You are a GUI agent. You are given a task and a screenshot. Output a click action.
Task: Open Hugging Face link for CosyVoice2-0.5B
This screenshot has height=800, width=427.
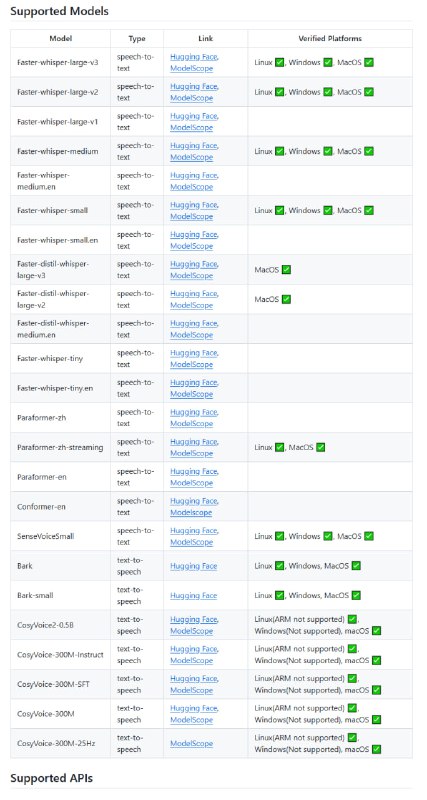pyautogui.click(x=194, y=619)
